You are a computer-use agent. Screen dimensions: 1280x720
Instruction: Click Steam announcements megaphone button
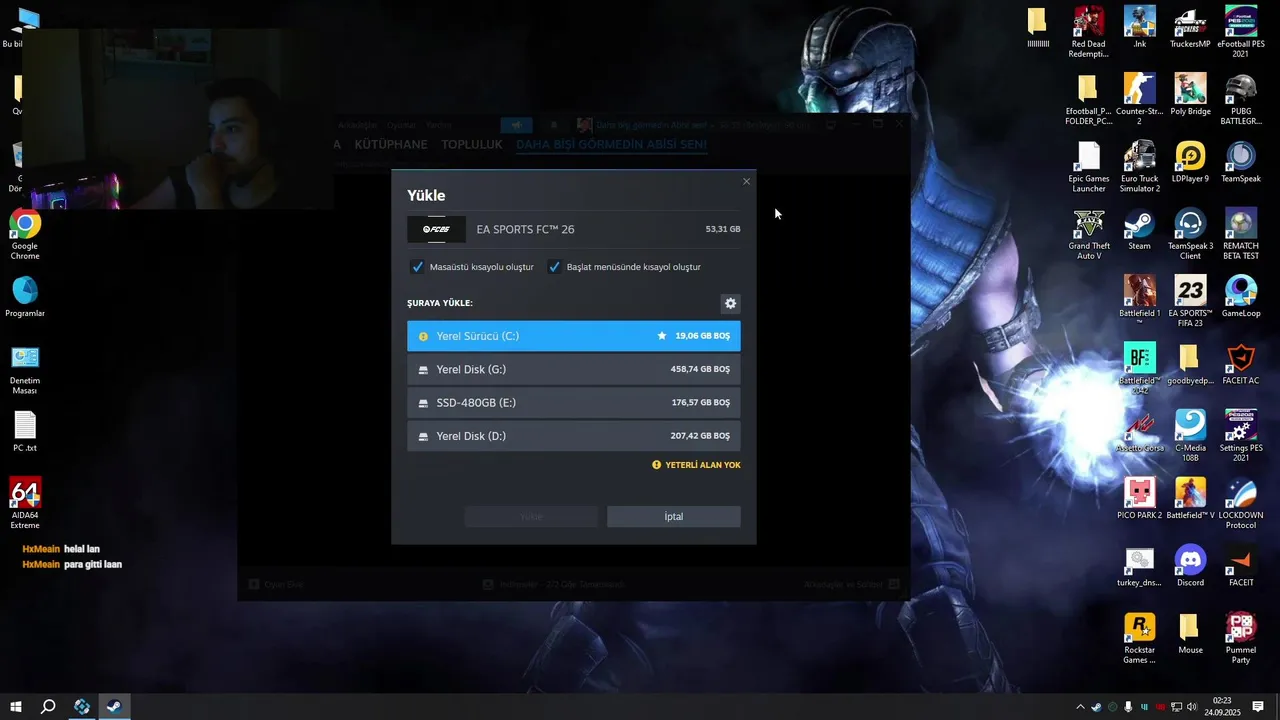pyautogui.click(x=517, y=125)
